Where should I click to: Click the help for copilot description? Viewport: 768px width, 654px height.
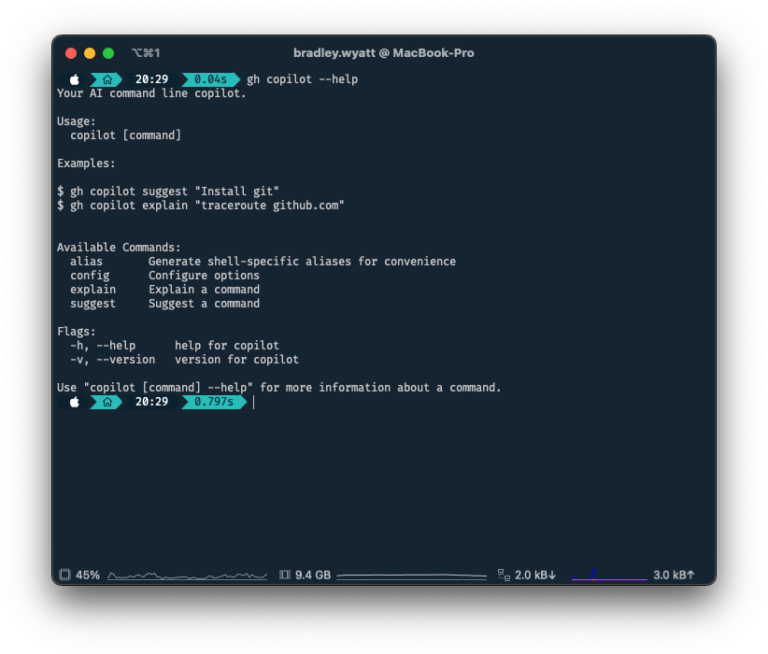(x=227, y=346)
